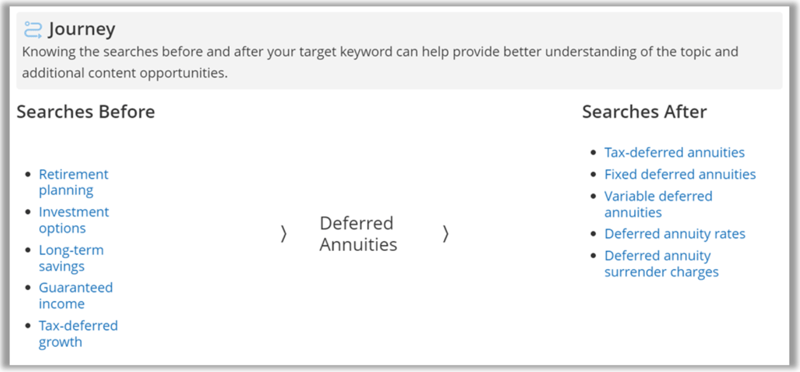Open the Tax-deferred annuities link
This screenshot has width=800, height=372.
pyautogui.click(x=674, y=152)
